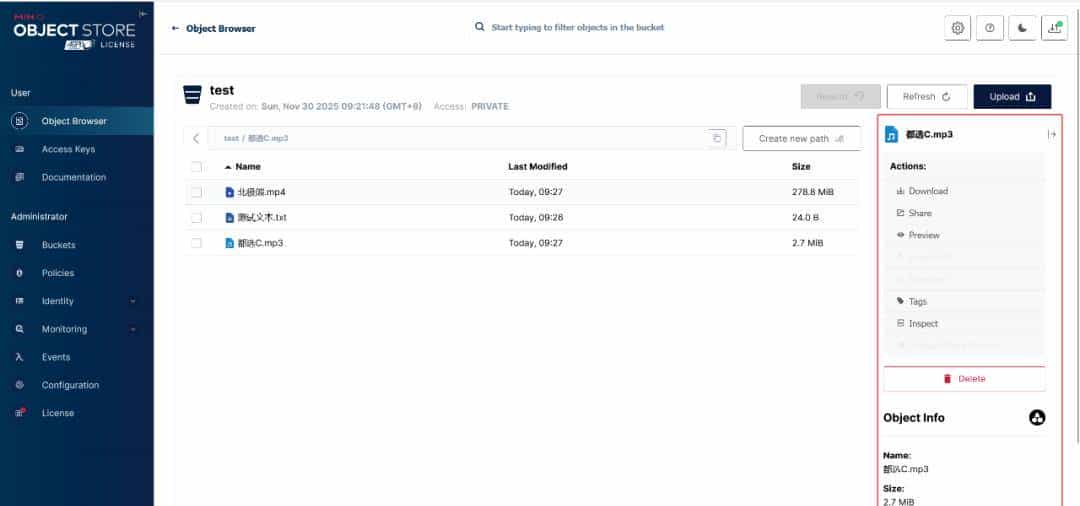Click the Configuration gear icon in sidebar
Viewport: 1080px width, 506px height.
tap(19, 386)
